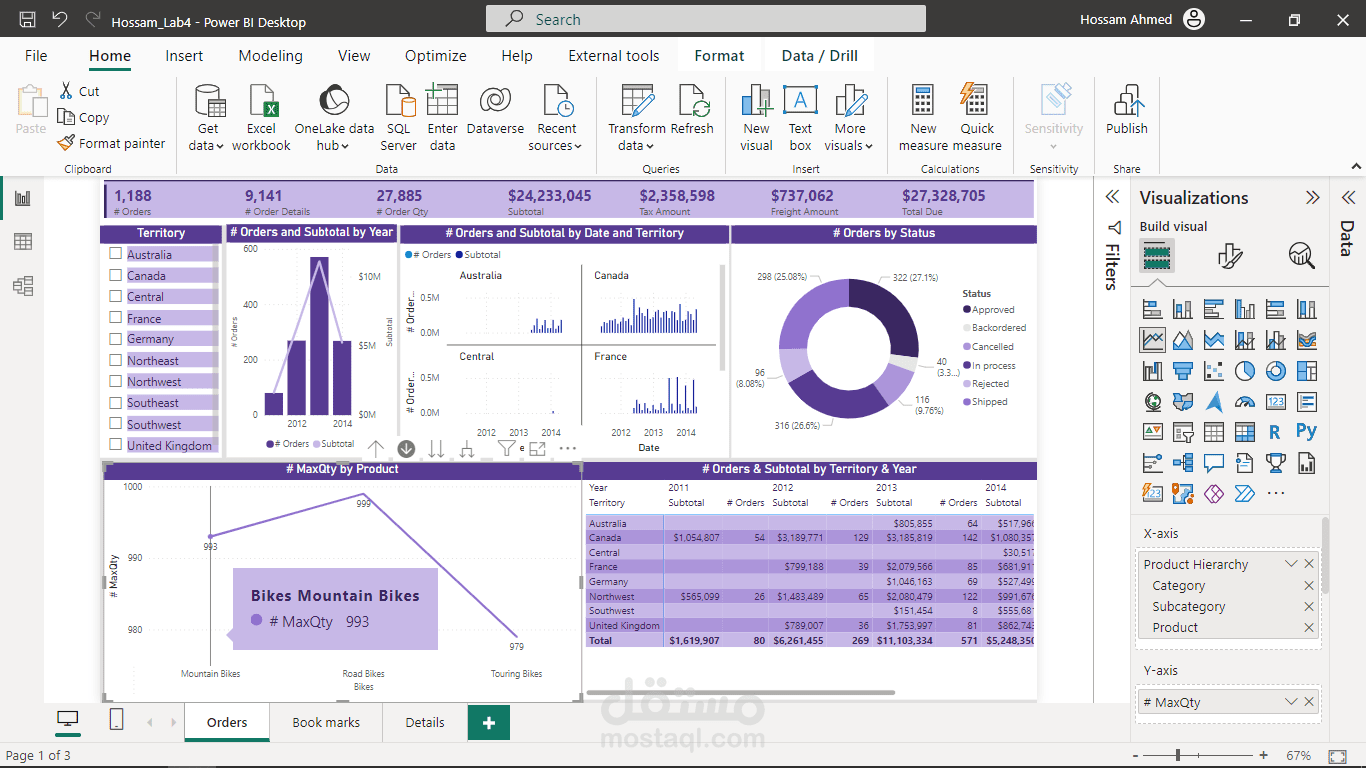Select the pie chart visual icon
This screenshot has width=1366, height=768.
(1244, 370)
